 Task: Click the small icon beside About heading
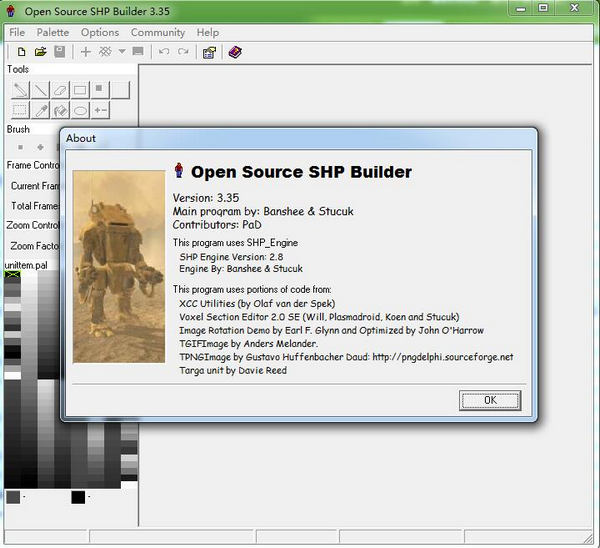click(179, 170)
